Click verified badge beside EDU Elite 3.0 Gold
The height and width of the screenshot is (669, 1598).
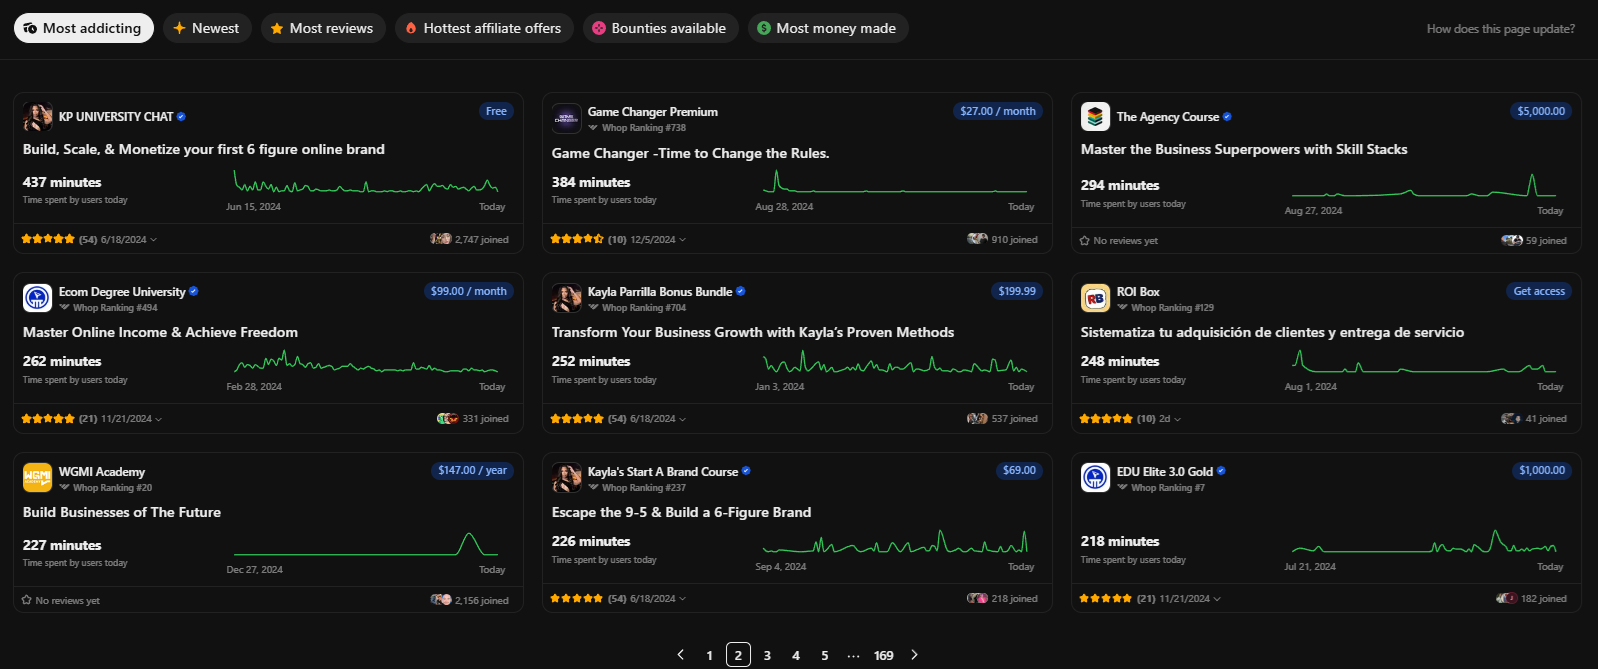1221,472
